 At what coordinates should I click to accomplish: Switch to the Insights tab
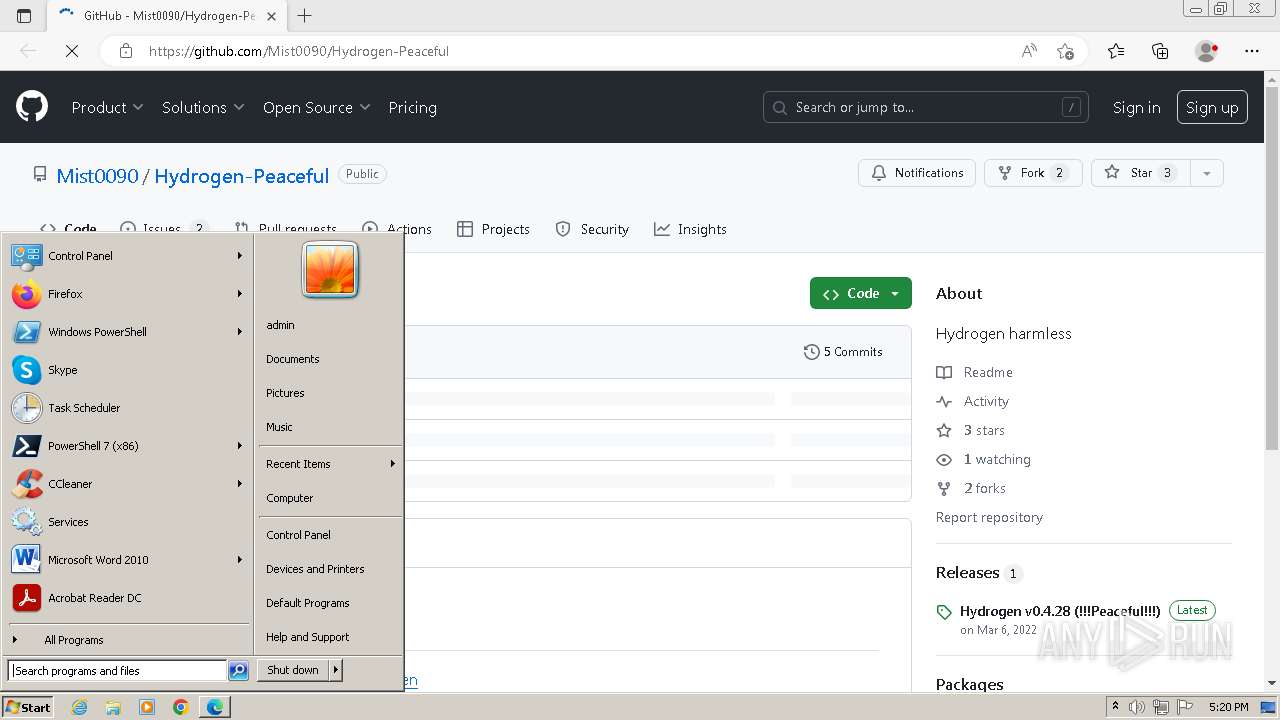pyautogui.click(x=690, y=229)
